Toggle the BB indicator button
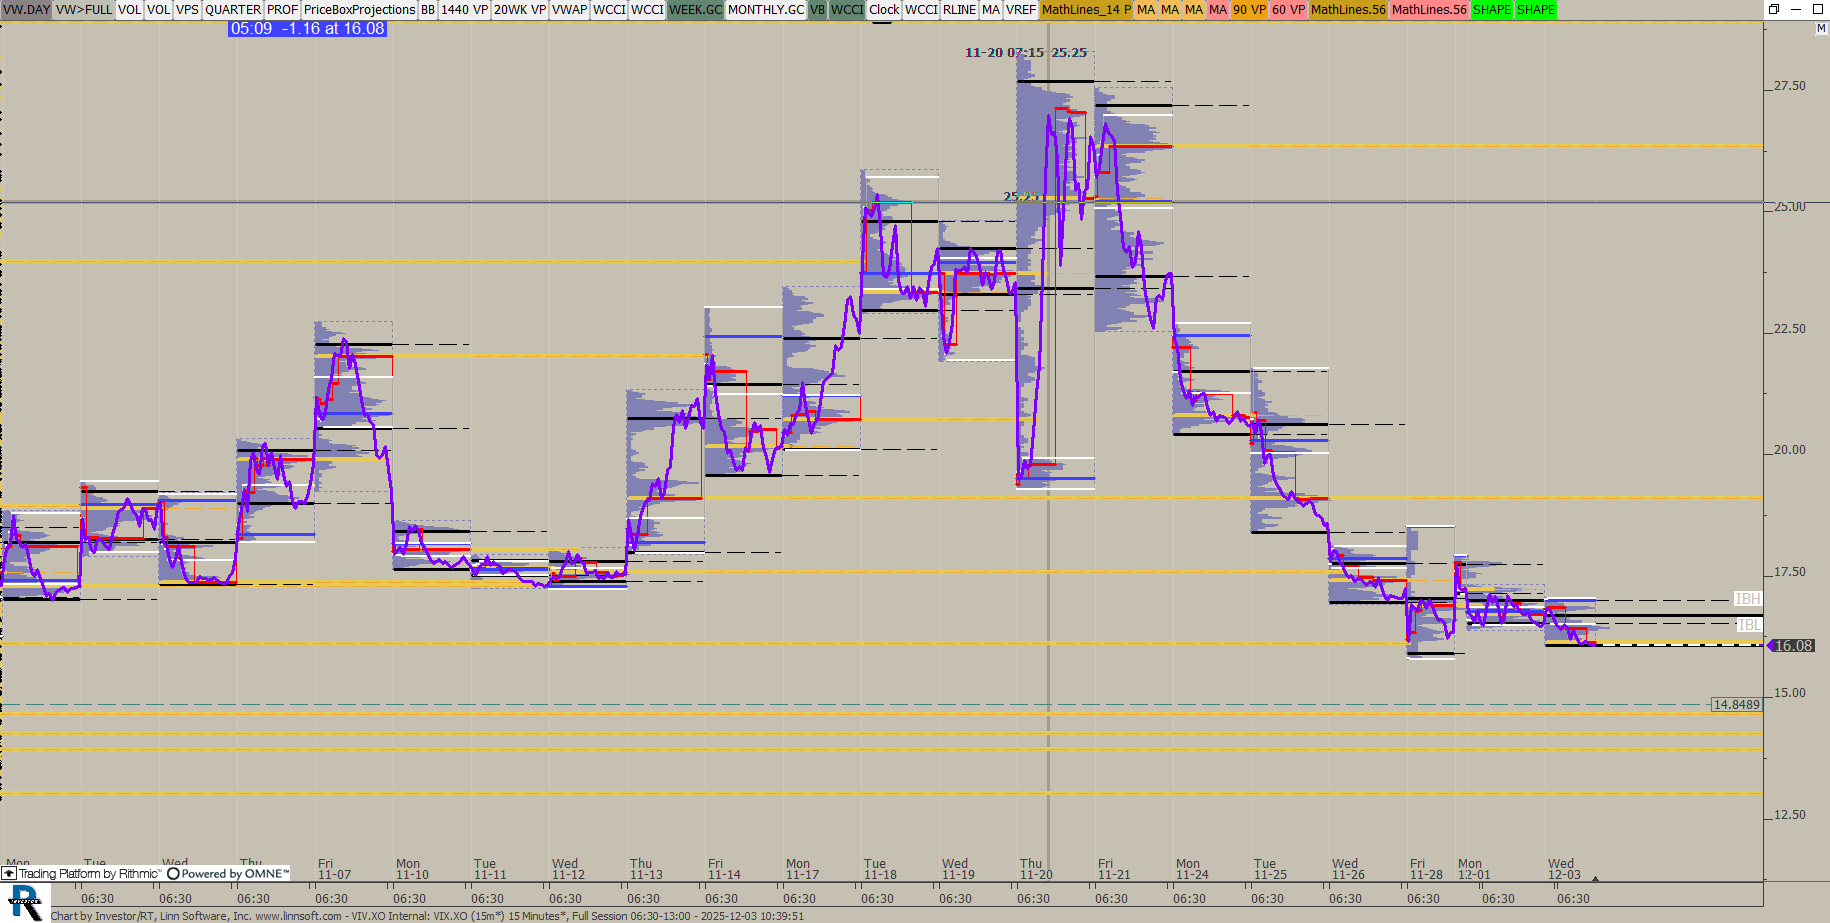 428,10
